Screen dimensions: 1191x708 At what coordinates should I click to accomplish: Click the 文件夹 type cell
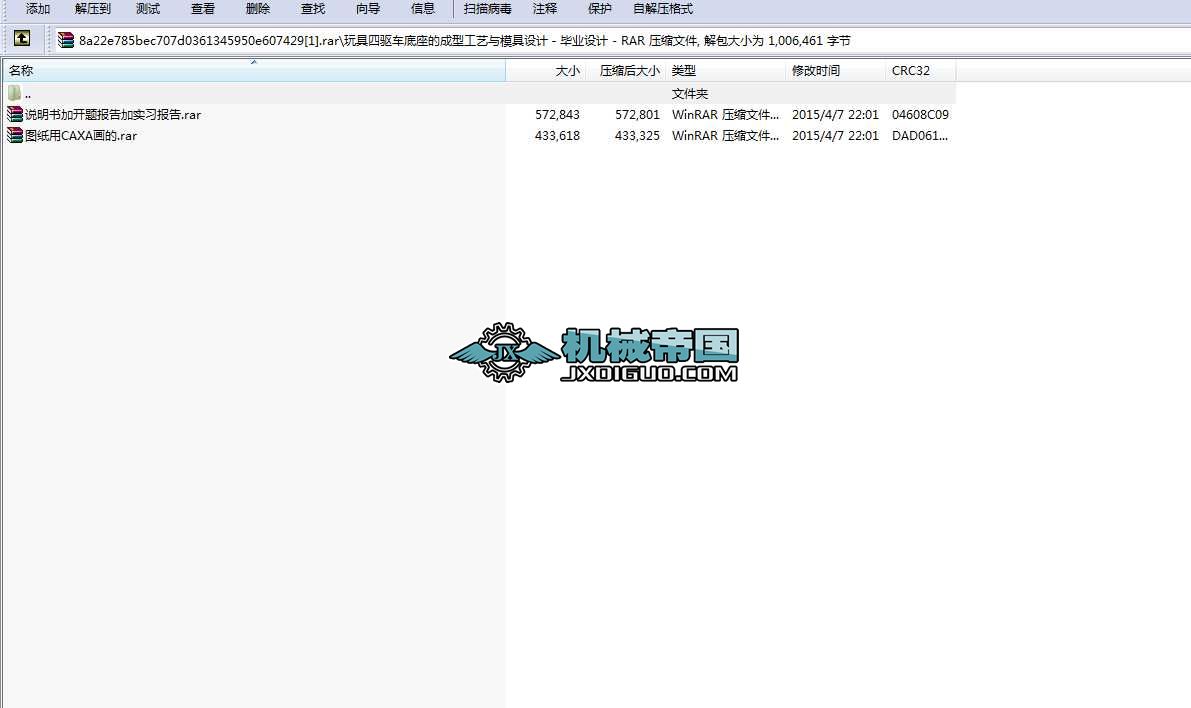690,93
